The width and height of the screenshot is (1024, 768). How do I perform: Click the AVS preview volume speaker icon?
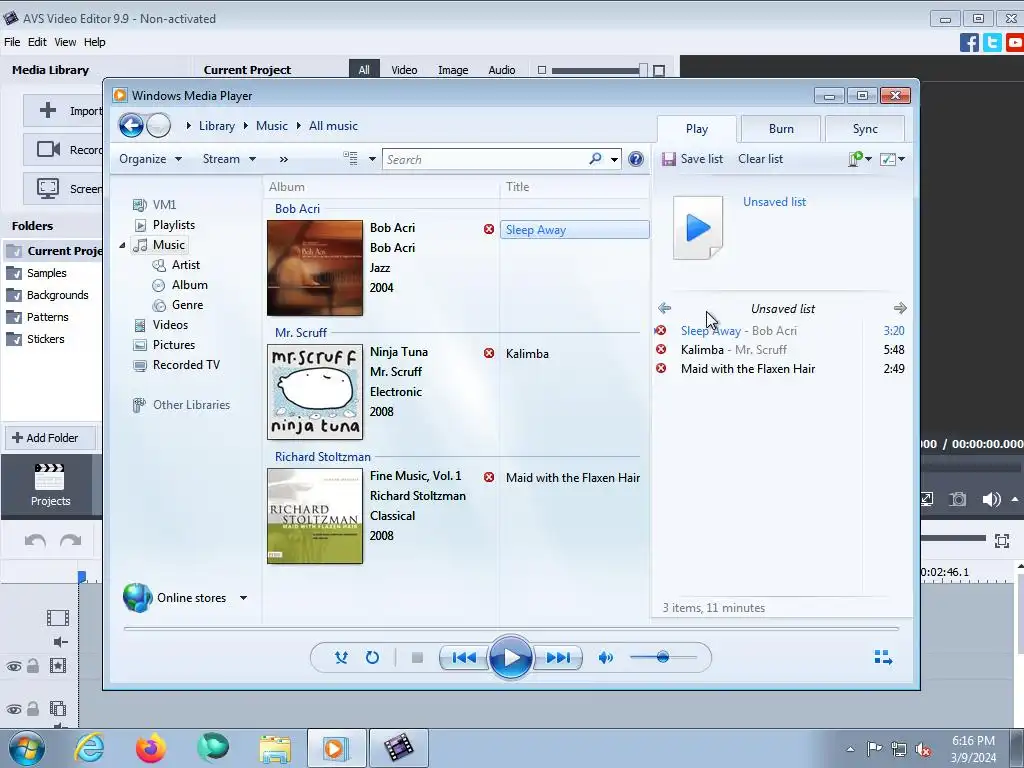click(991, 500)
